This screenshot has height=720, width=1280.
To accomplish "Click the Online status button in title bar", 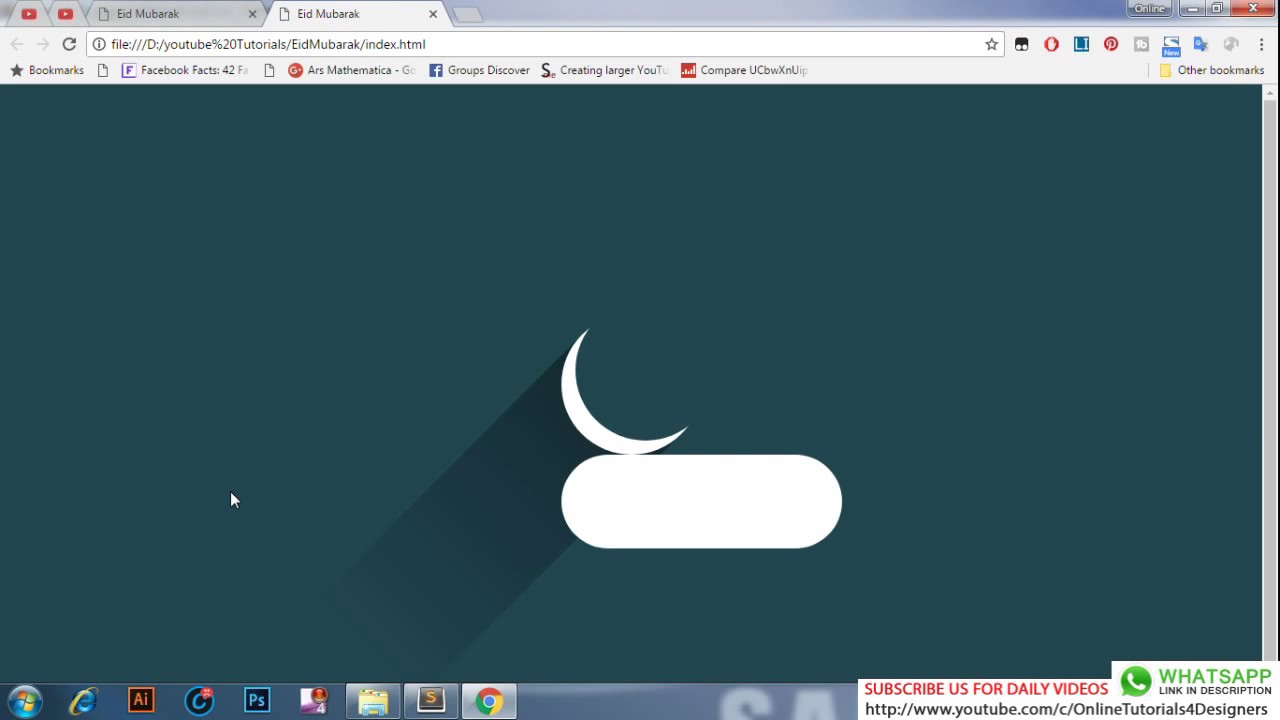I will click(x=1149, y=8).
